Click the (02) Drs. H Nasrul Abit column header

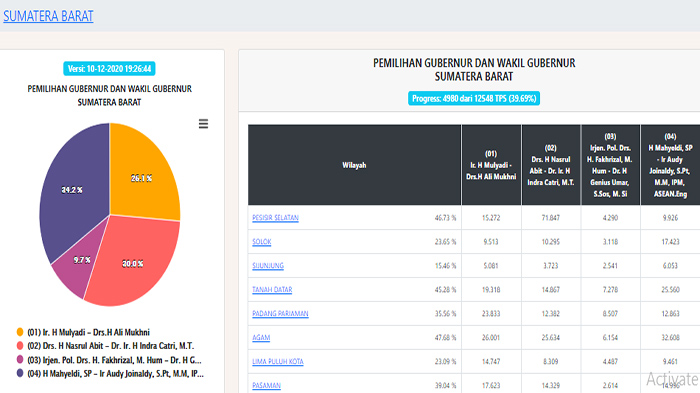coord(551,165)
